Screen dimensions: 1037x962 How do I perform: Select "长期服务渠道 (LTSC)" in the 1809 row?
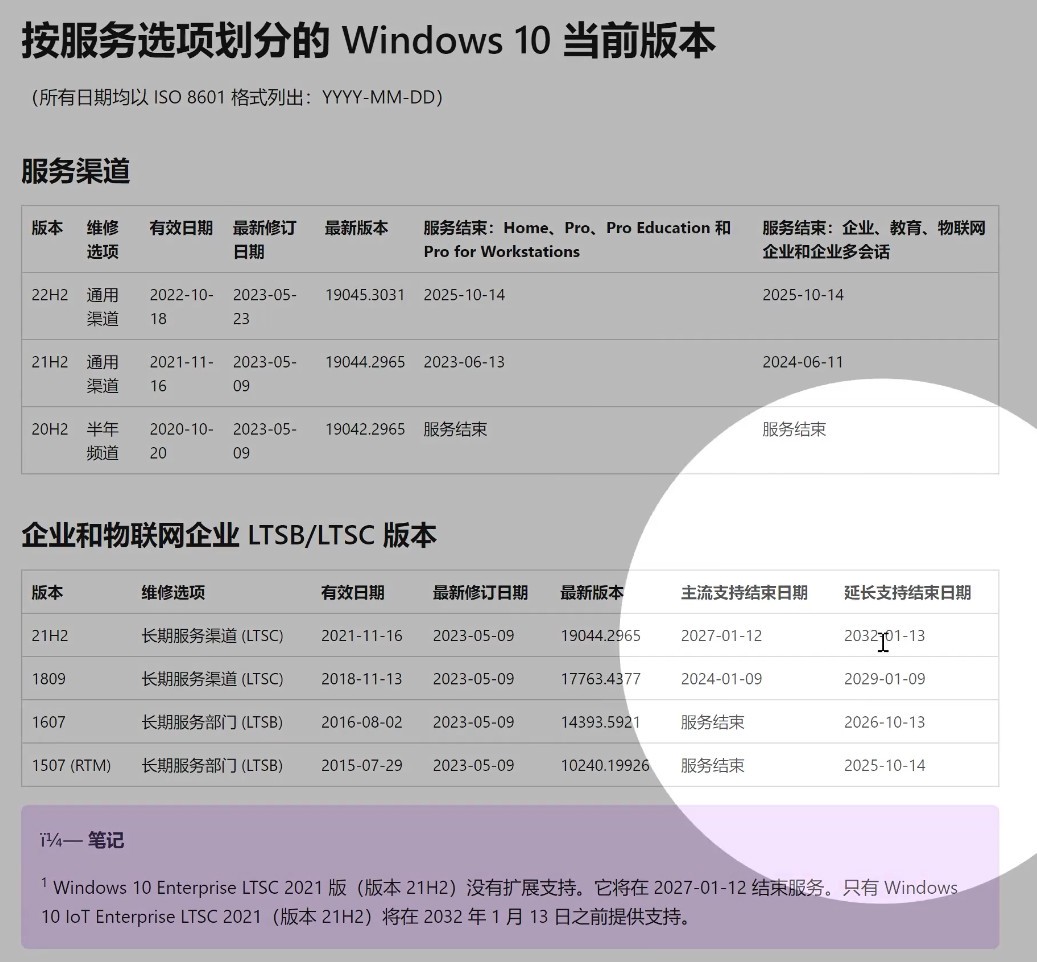coord(212,679)
